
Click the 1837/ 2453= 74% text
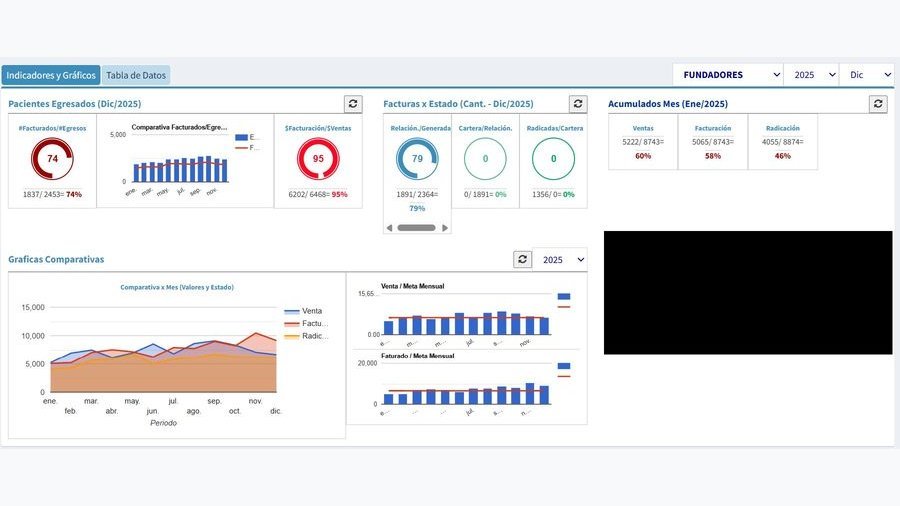(52, 194)
